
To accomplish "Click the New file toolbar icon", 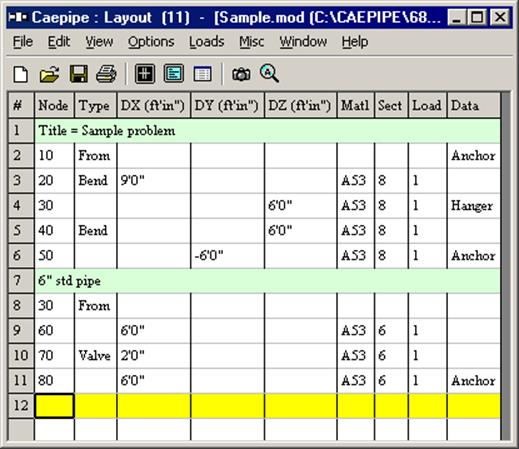I will tap(21, 74).
